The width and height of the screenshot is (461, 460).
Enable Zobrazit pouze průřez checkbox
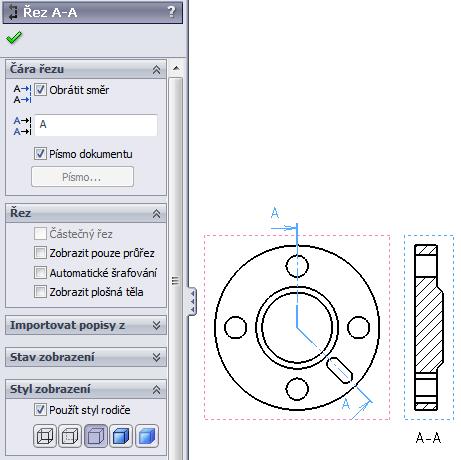click(40, 253)
